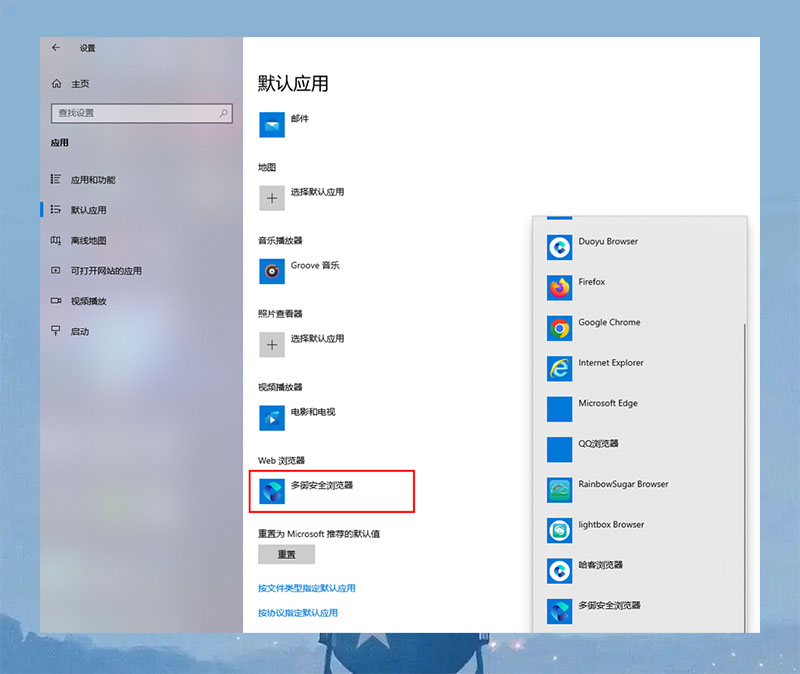Choose RainbowSugar Browser as default
Image resolution: width=800 pixels, height=674 pixels.
[610, 485]
